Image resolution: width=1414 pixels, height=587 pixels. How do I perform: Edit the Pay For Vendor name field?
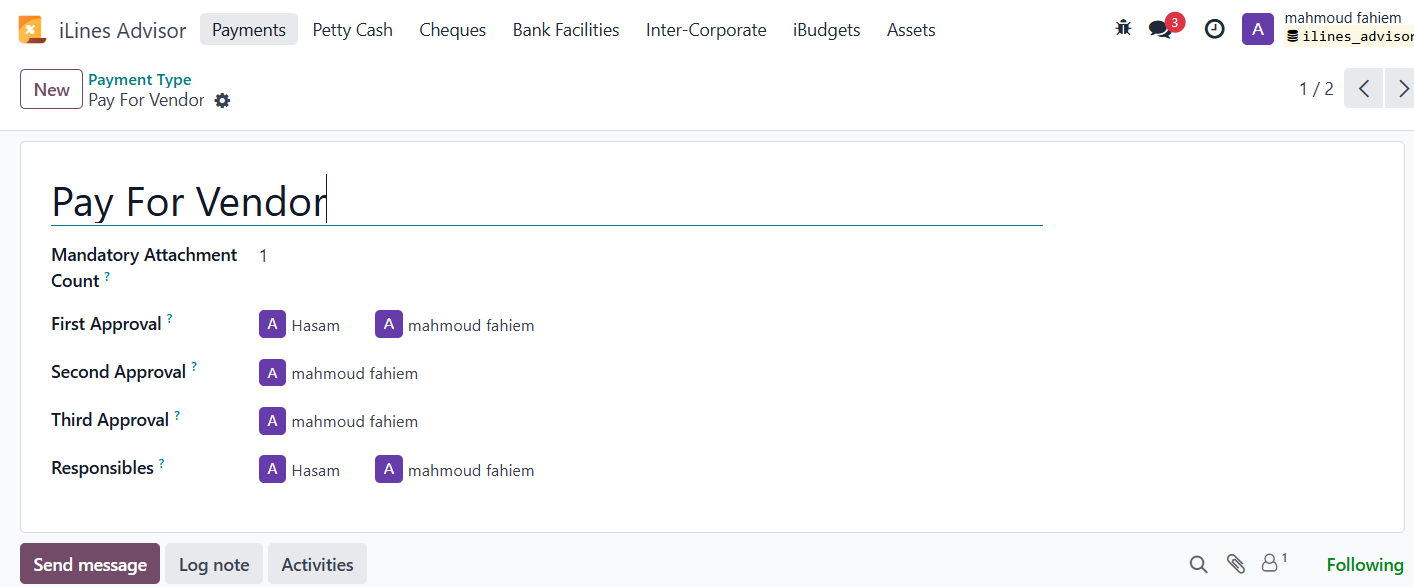point(547,201)
